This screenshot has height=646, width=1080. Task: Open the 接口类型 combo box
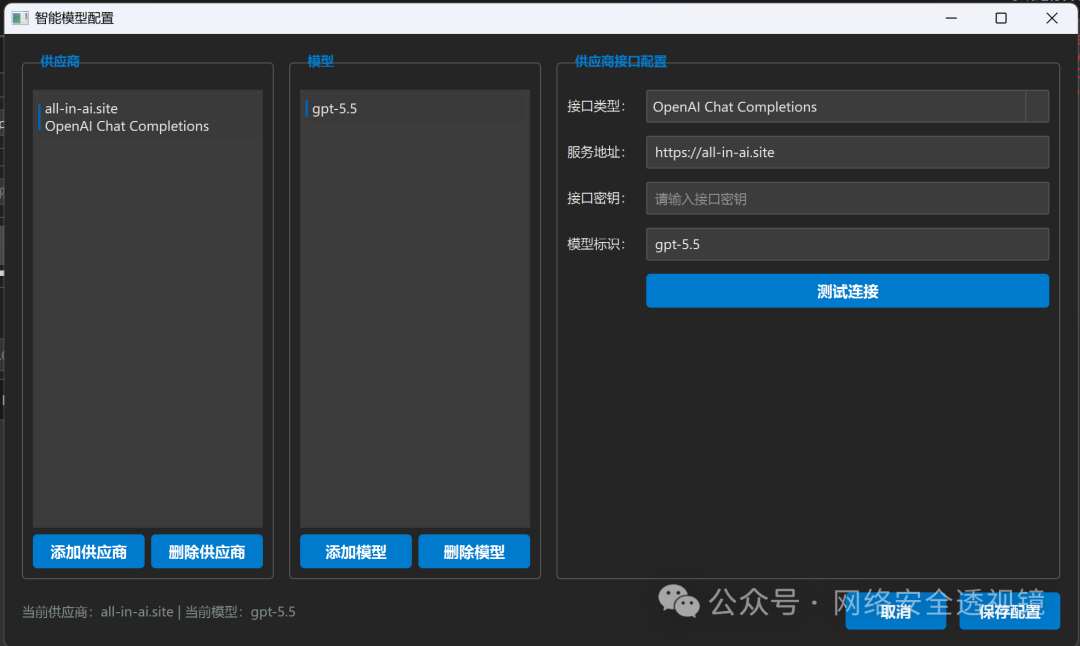coord(847,107)
